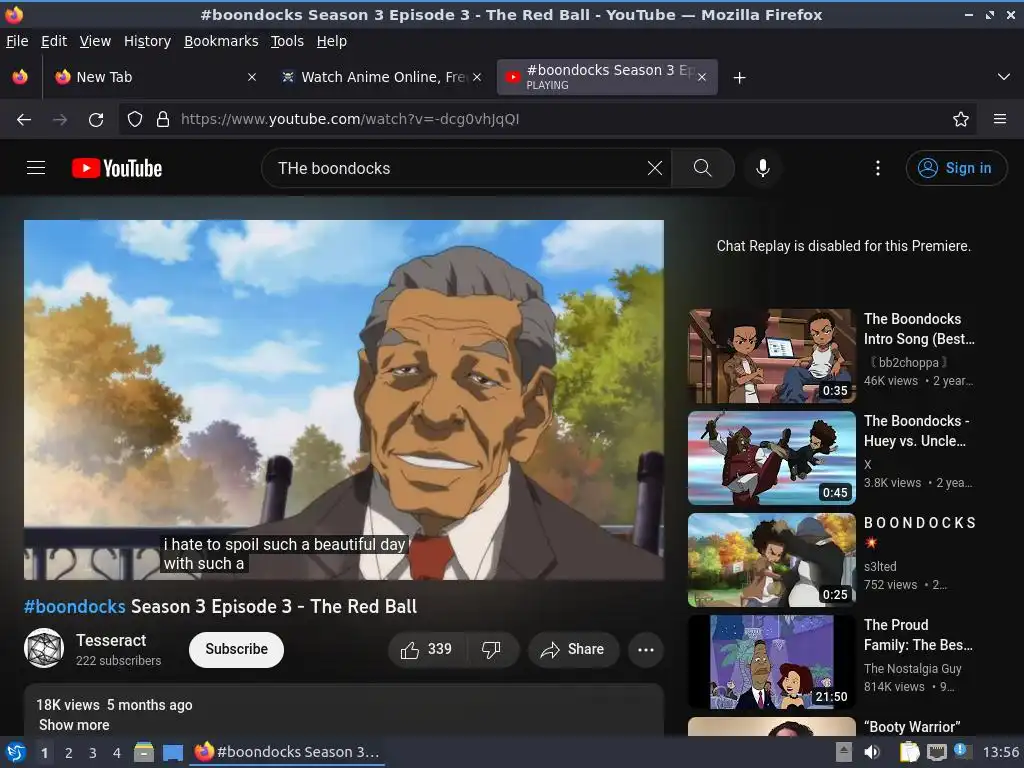The image size is (1024, 768).
Task: Open the network monitor tray icon
Action: (x=937, y=752)
